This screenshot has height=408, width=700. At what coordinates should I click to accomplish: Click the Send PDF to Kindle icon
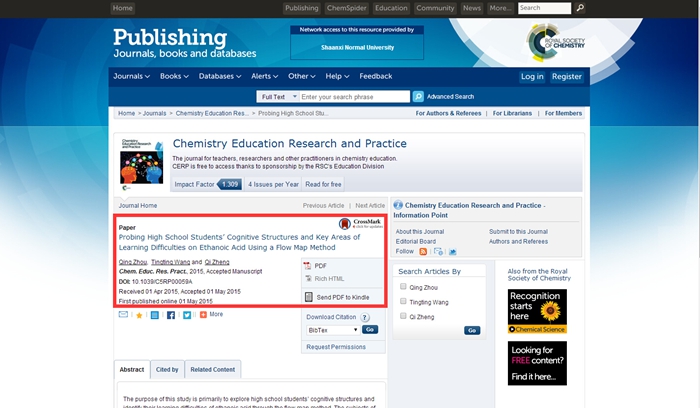point(308,297)
